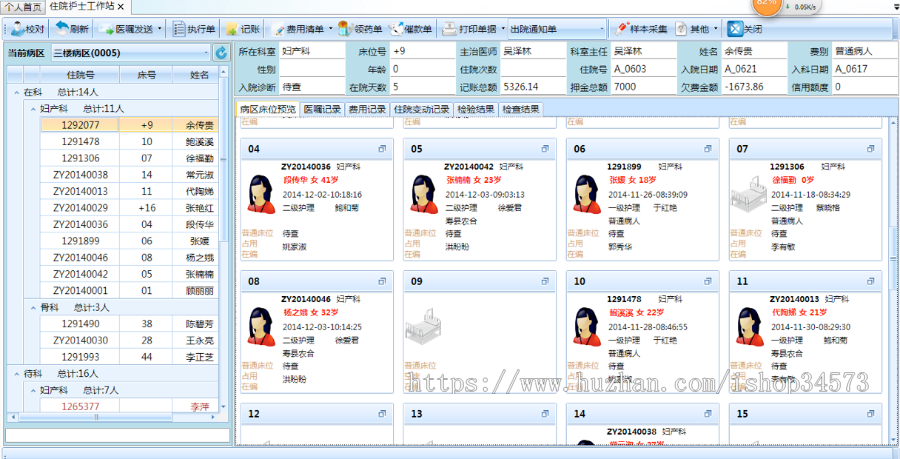Select patient row 1265377
The image size is (900, 459).
pyautogui.click(x=130, y=407)
